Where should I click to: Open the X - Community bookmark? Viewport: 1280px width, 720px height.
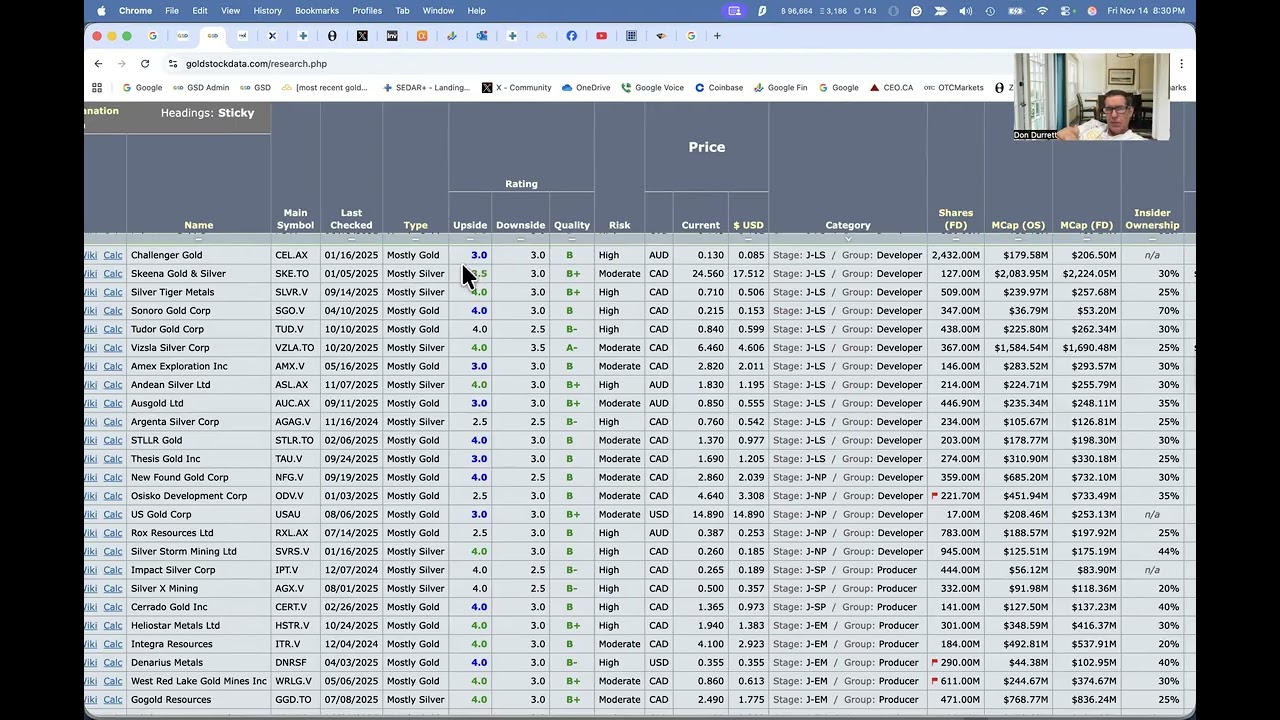pyautogui.click(x=517, y=87)
